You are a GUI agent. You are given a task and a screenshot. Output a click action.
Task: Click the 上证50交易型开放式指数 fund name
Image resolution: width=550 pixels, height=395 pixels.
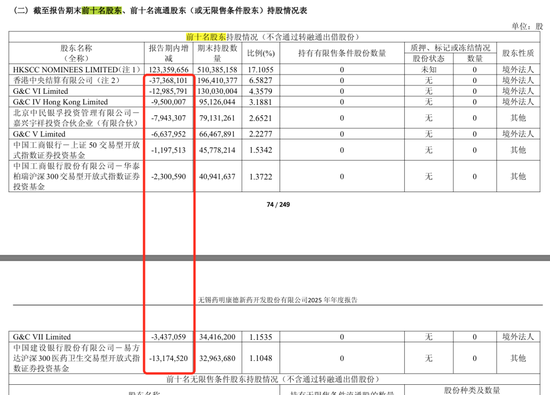76,150
